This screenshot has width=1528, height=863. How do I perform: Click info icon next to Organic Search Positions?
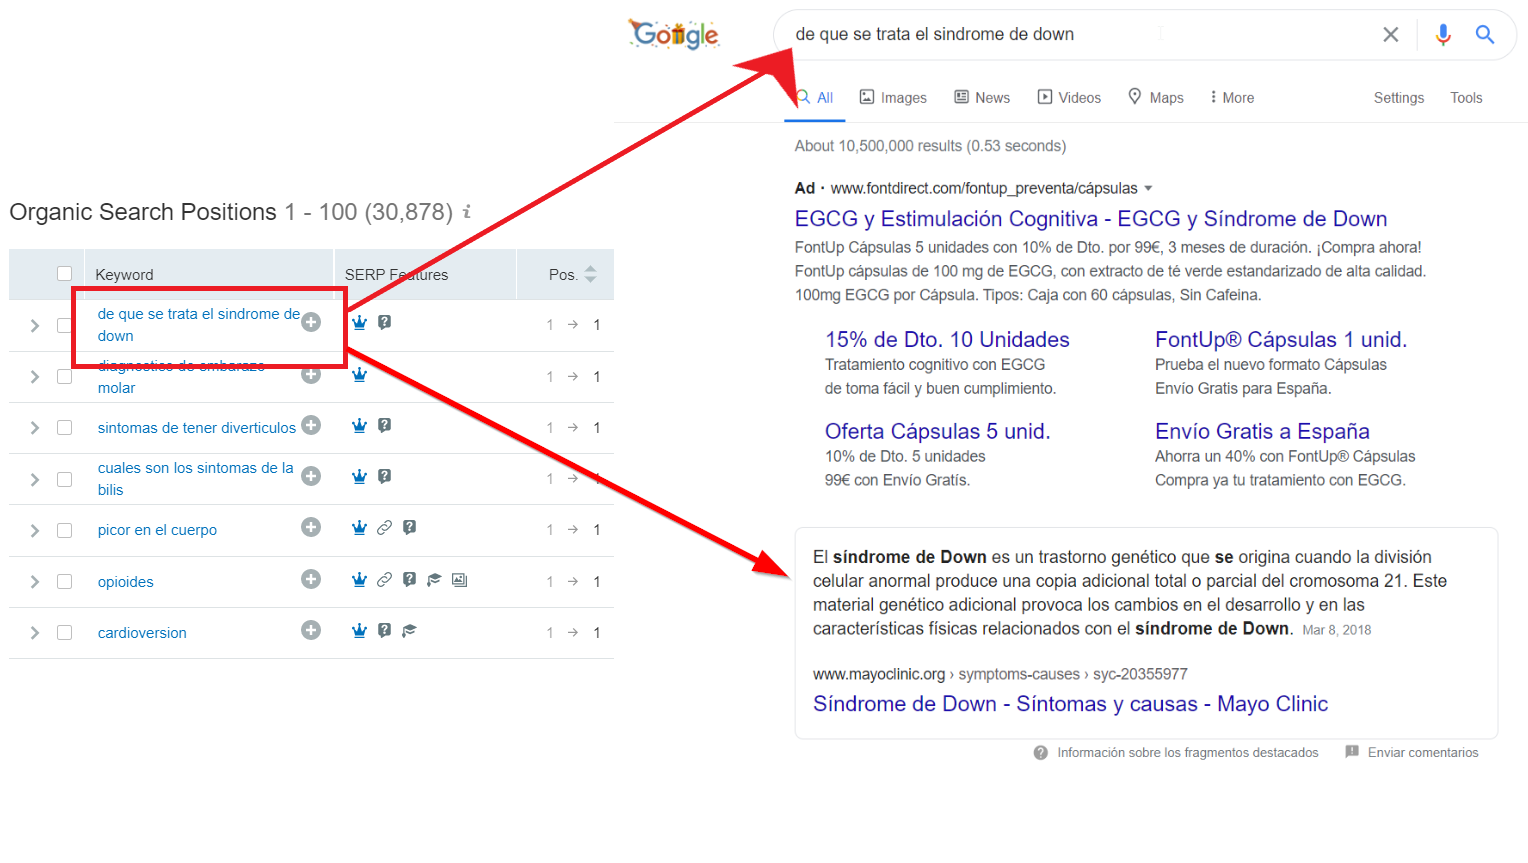point(466,212)
